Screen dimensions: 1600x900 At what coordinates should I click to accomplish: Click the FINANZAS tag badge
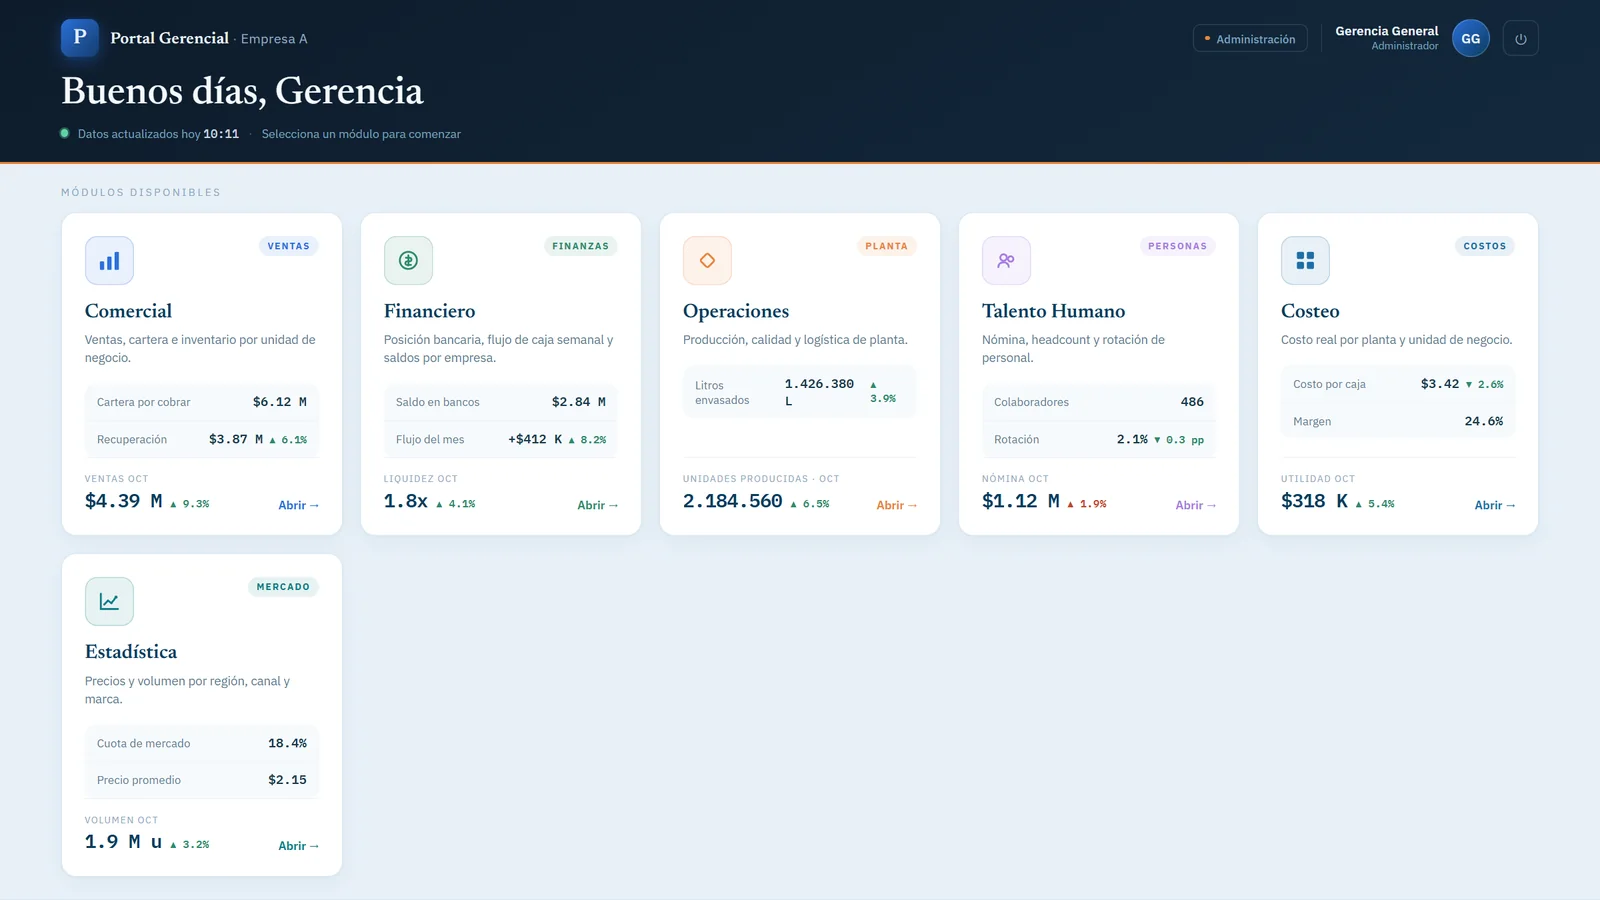pos(580,246)
